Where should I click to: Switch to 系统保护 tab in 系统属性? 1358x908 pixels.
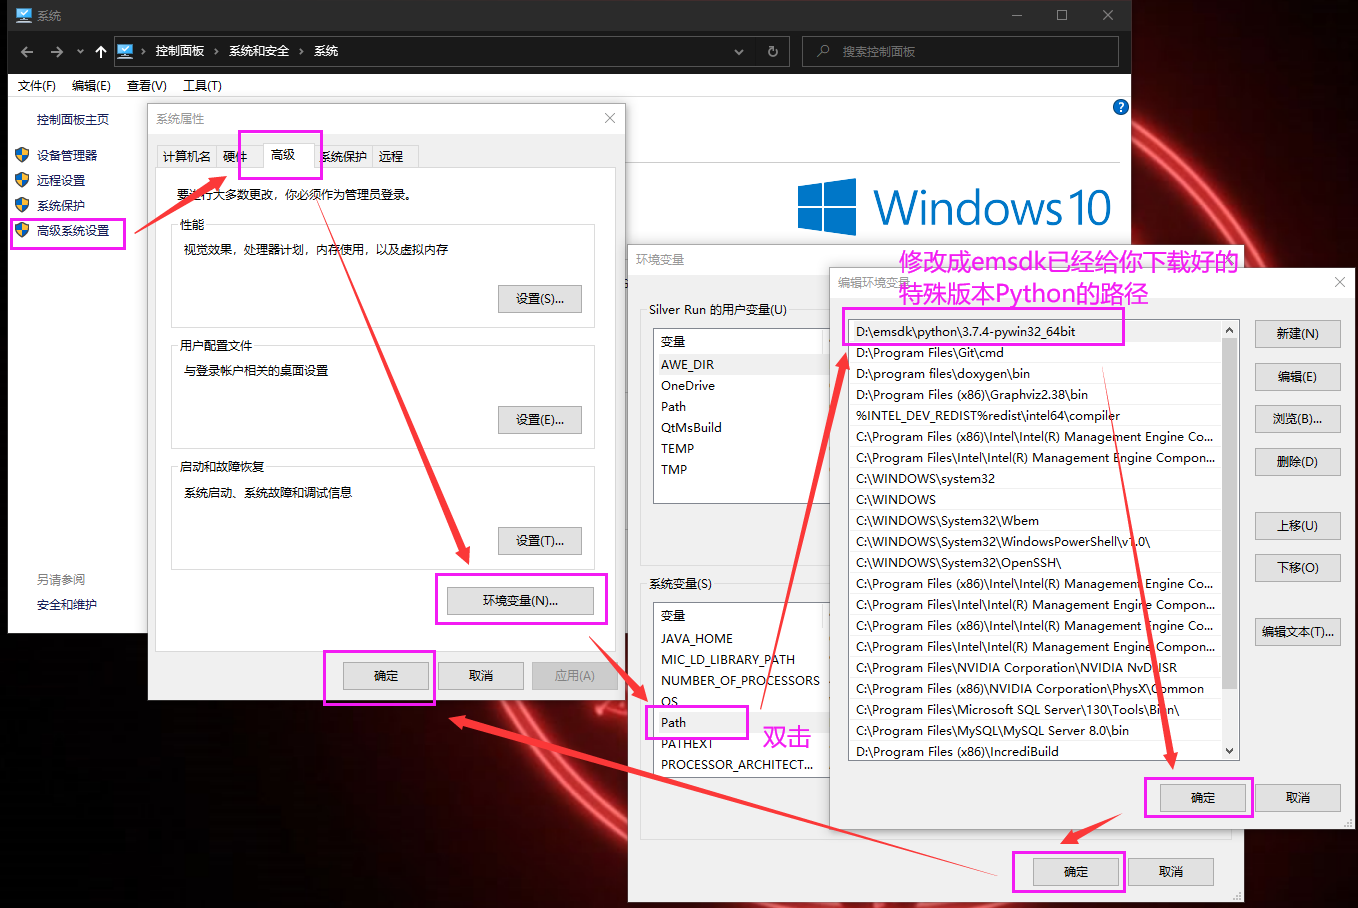pyautogui.click(x=344, y=157)
